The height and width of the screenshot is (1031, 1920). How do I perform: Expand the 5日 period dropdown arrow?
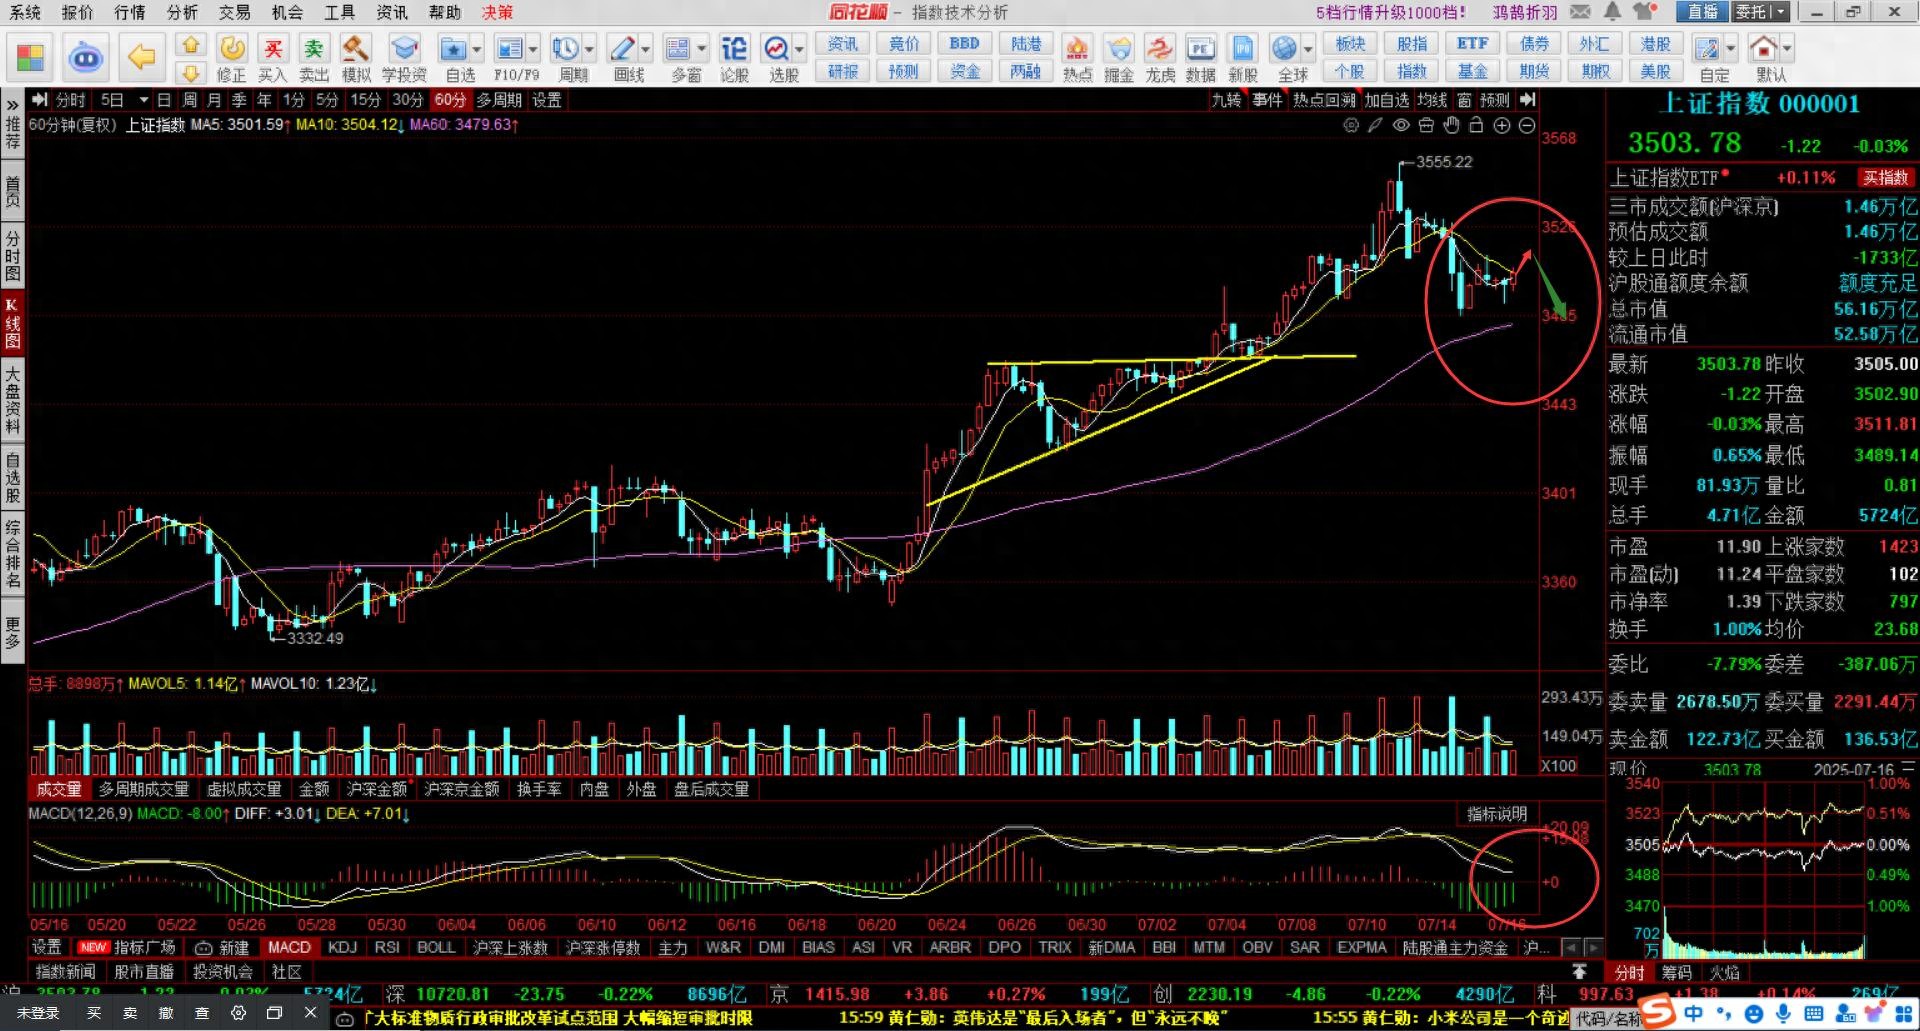tap(143, 100)
